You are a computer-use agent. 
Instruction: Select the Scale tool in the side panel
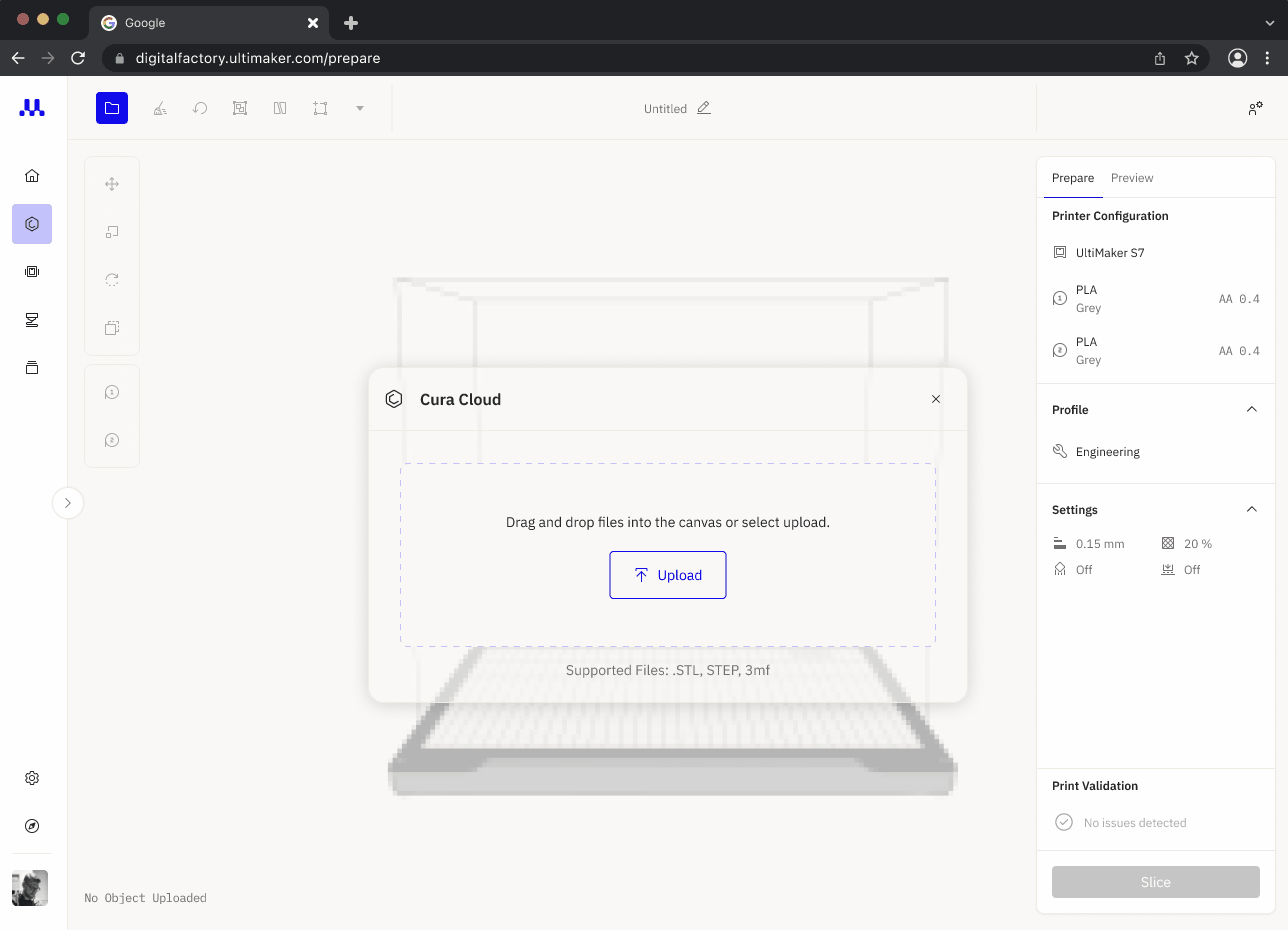coord(112,231)
